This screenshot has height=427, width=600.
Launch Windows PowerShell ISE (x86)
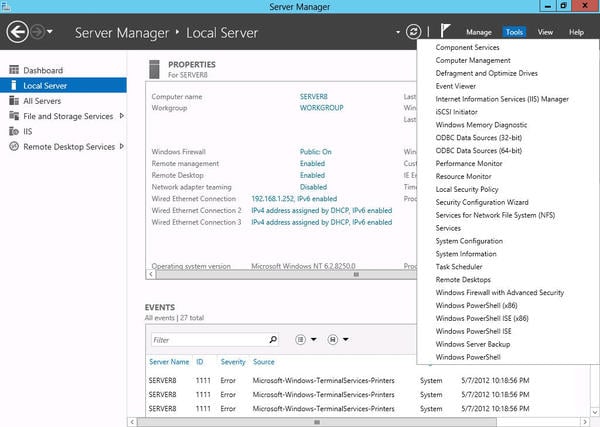click(482, 318)
